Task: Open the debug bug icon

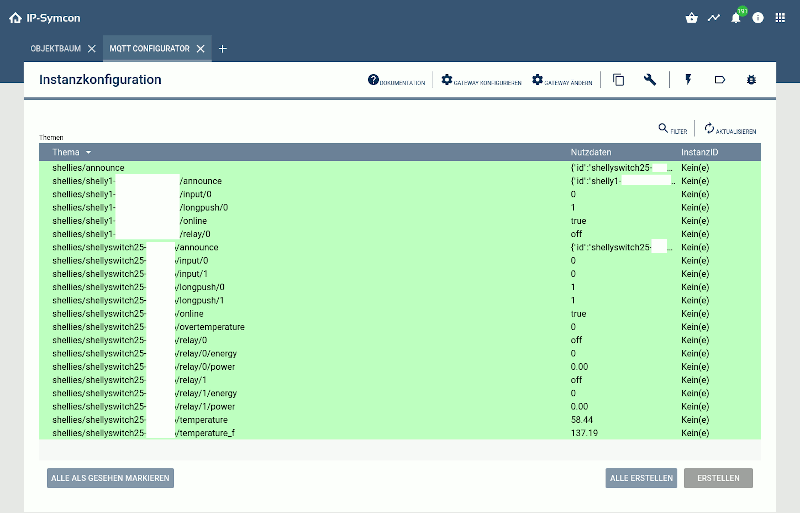Action: [x=751, y=80]
